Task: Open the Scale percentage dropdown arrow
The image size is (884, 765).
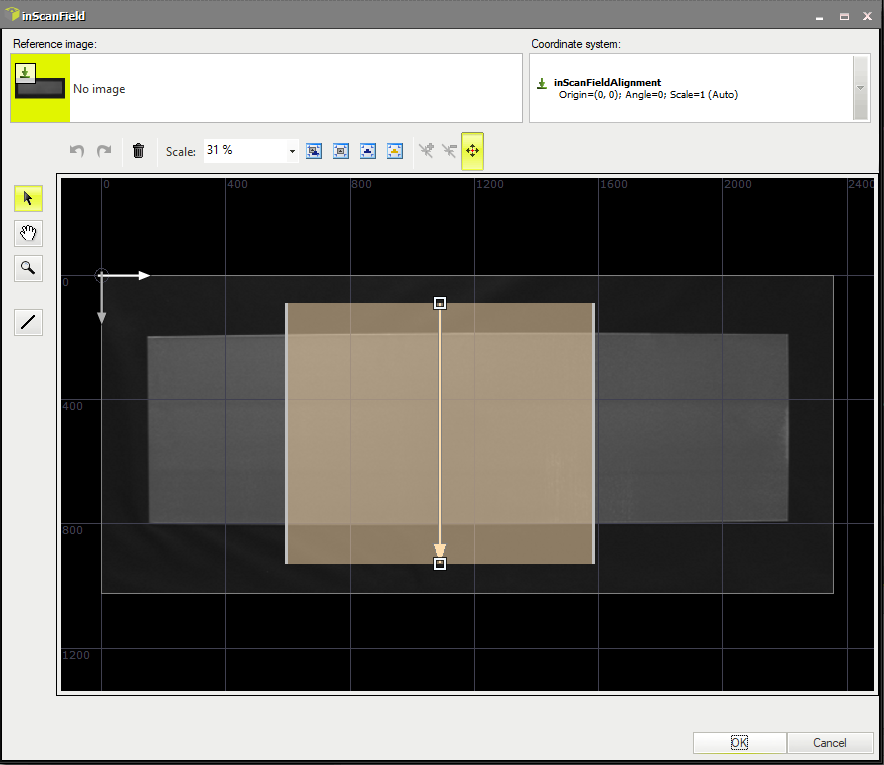Action: 292,151
